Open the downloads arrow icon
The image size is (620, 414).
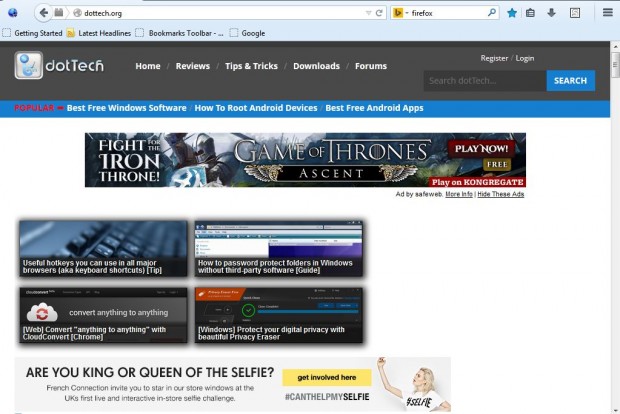tap(551, 13)
